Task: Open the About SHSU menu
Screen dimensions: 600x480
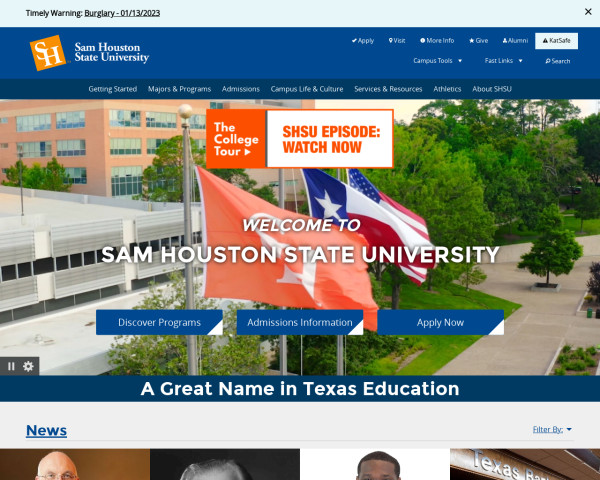Action: 492,89
